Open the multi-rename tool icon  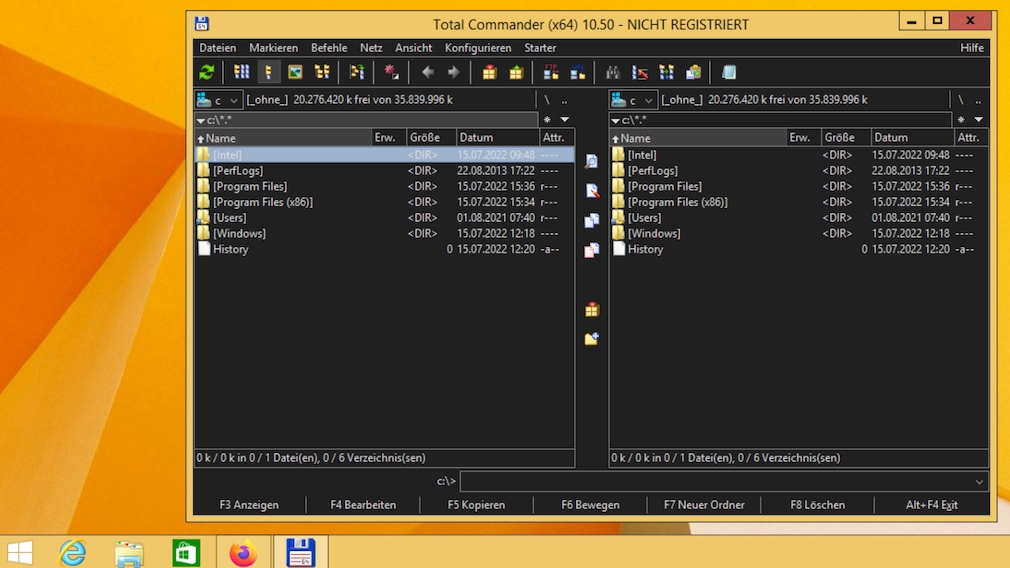click(x=640, y=72)
